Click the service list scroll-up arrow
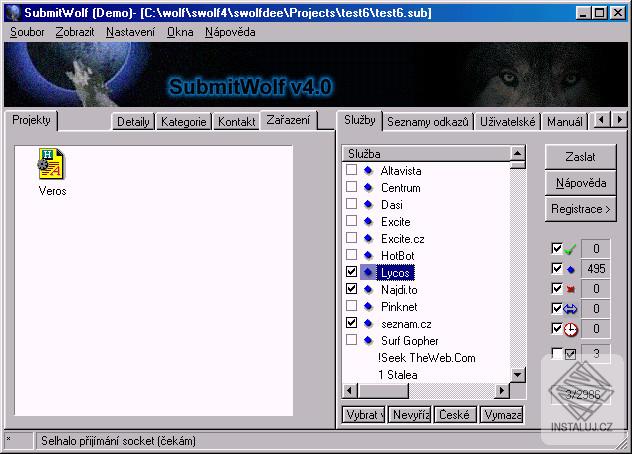 [517, 153]
